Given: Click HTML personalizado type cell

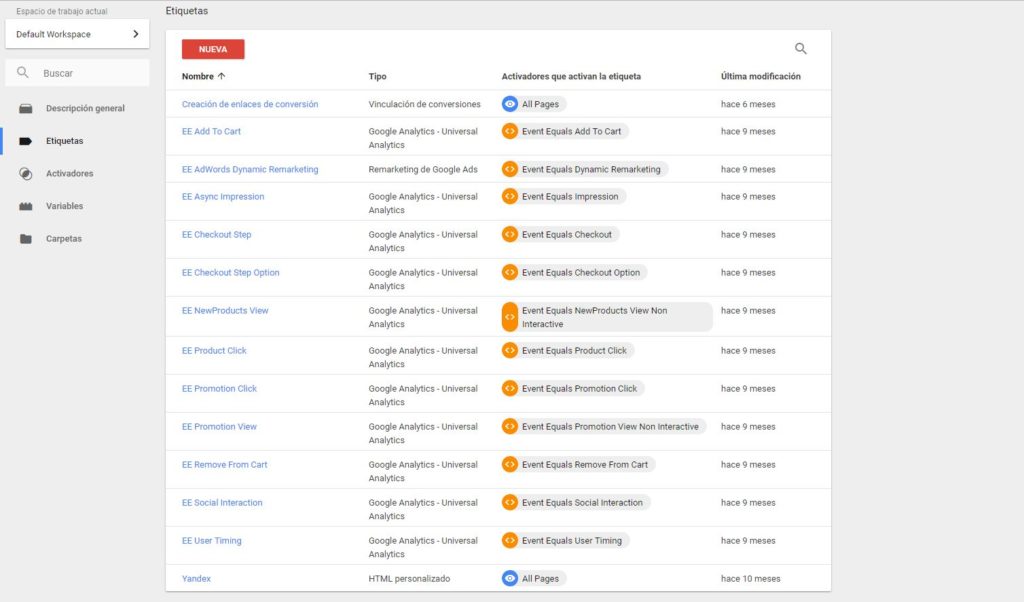Looking at the screenshot, I should [x=409, y=578].
